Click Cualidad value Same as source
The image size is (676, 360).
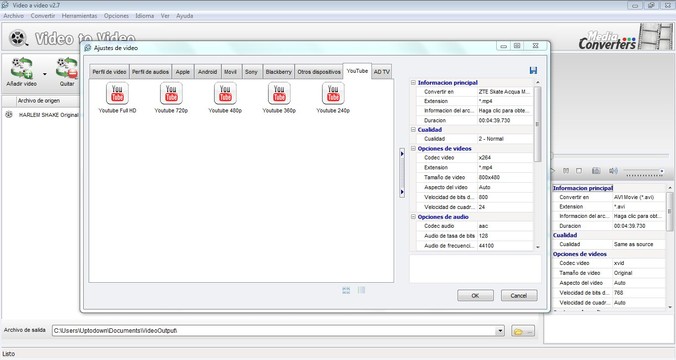(639, 244)
